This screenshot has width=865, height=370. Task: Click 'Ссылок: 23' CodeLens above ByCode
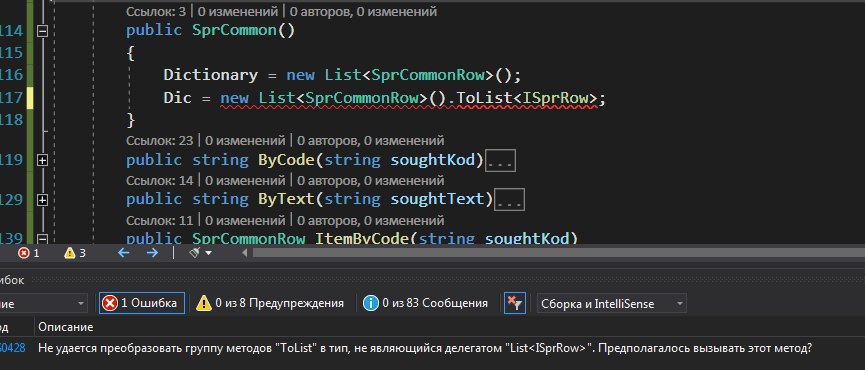(x=159, y=141)
